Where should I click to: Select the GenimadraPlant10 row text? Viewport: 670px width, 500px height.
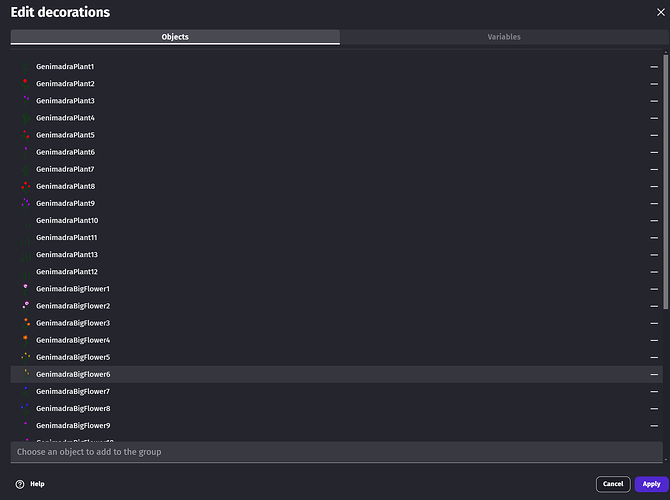point(67,221)
